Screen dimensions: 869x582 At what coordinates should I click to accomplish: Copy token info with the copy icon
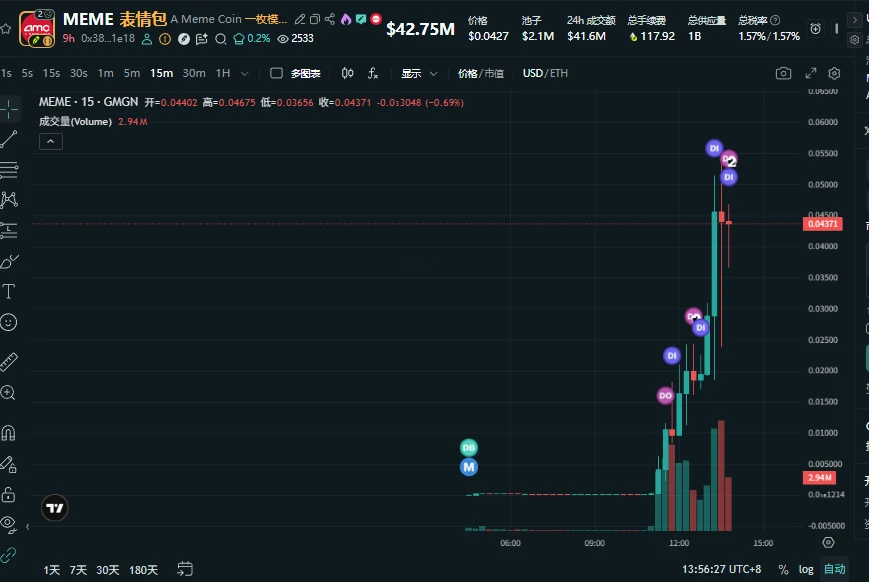pos(315,19)
